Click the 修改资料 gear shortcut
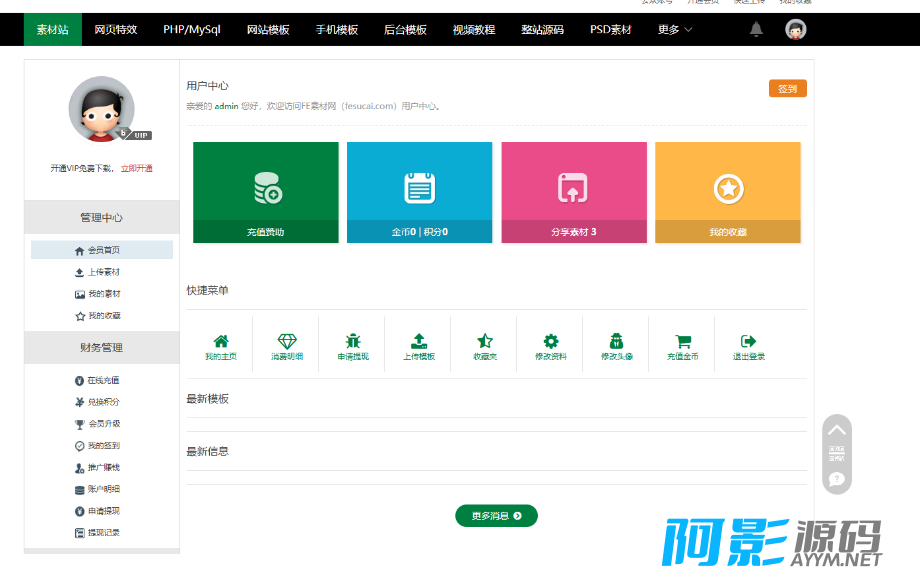Viewport: 920px width, 584px height. (x=551, y=346)
